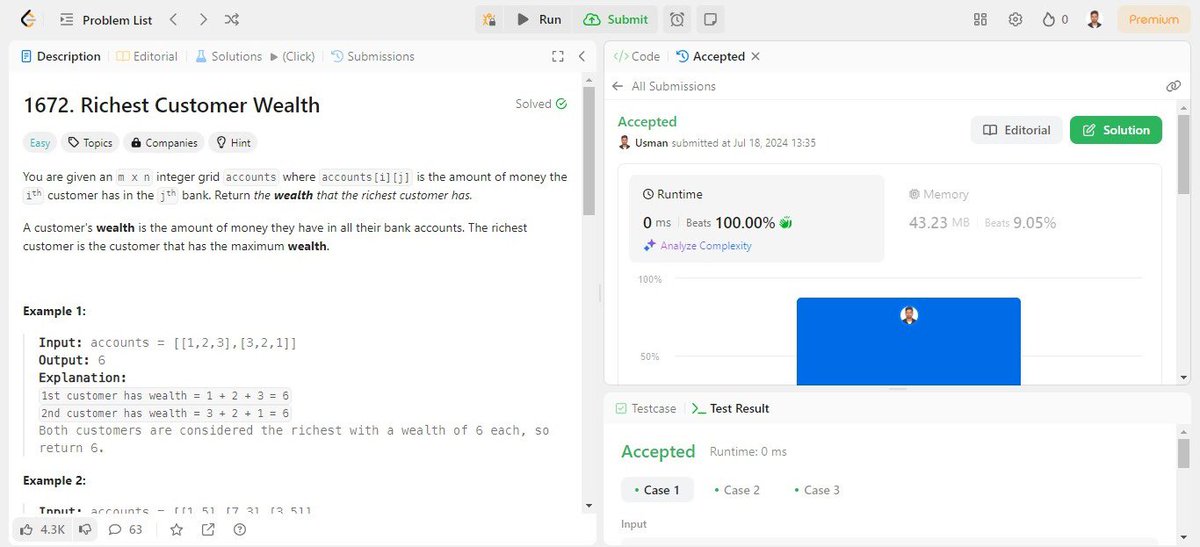Click the Solved status check icon

pos(561,104)
